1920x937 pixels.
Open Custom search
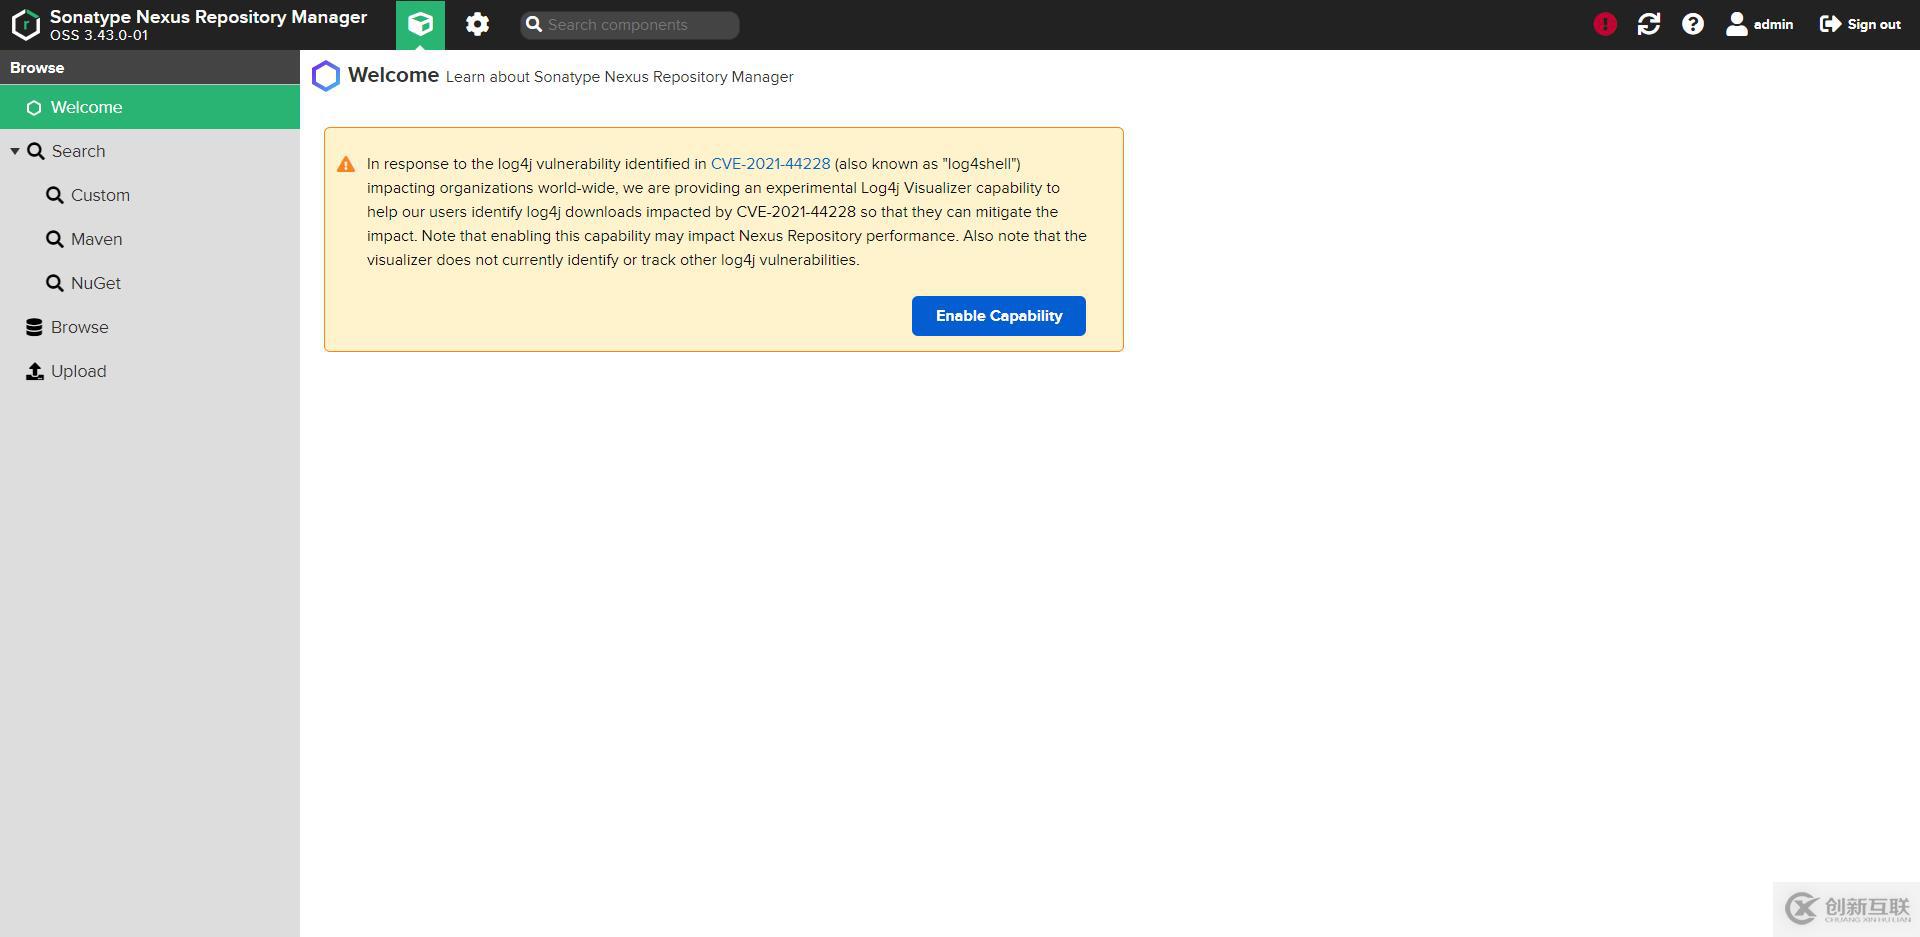pos(100,195)
